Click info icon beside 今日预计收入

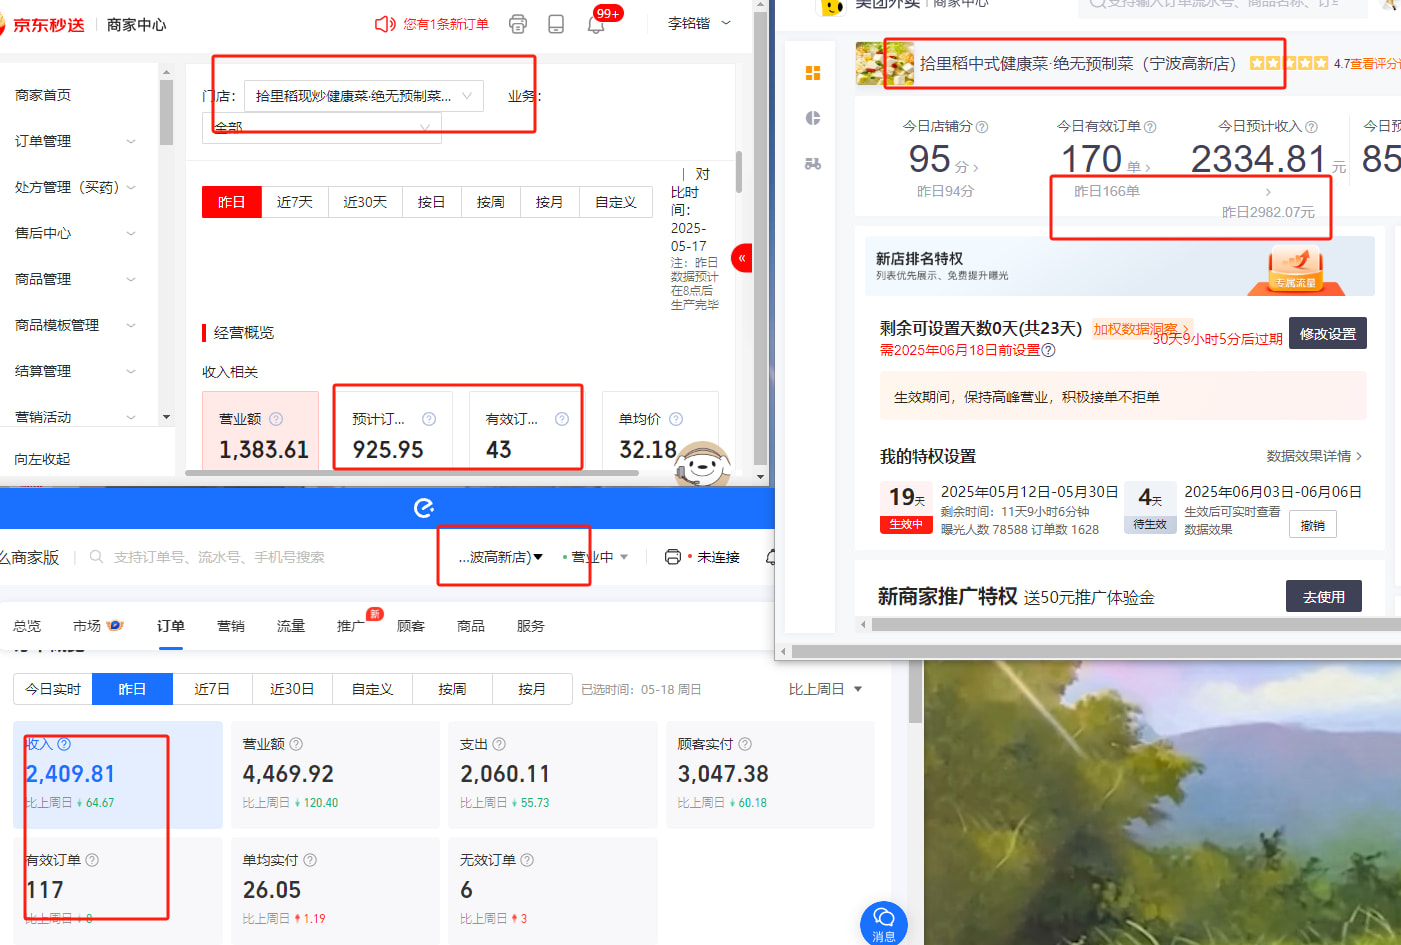pos(1311,127)
